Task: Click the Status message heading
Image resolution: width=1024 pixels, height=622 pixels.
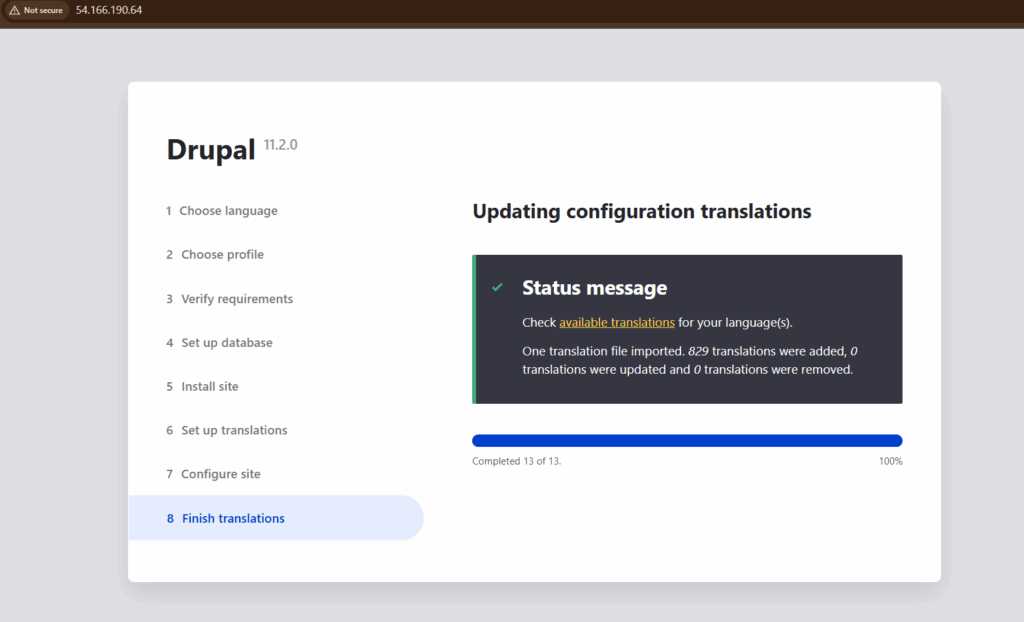Action: (x=594, y=287)
